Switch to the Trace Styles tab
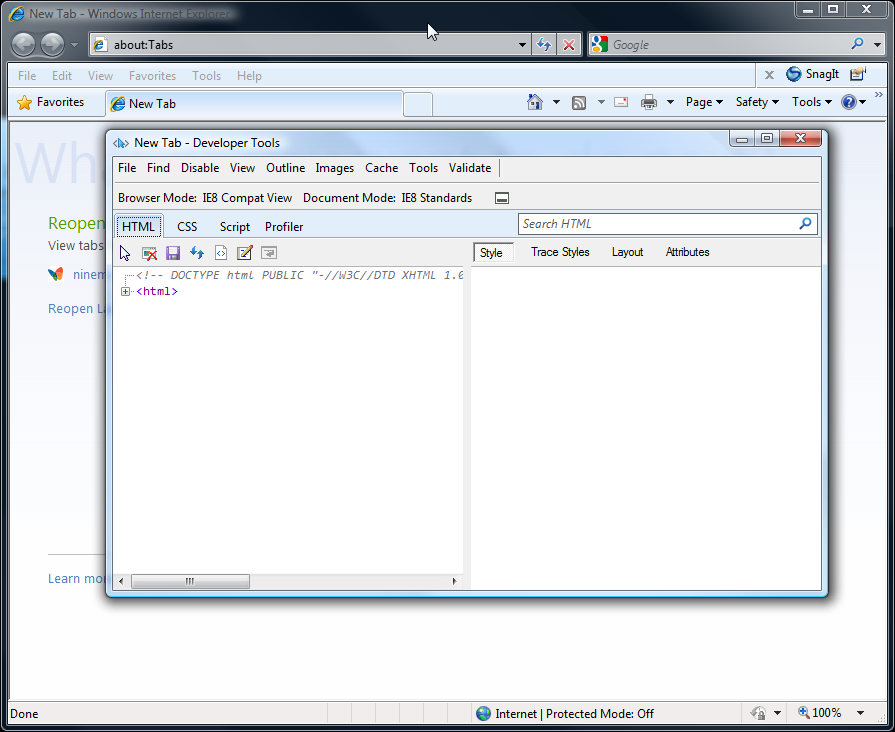895x732 pixels. (x=560, y=252)
